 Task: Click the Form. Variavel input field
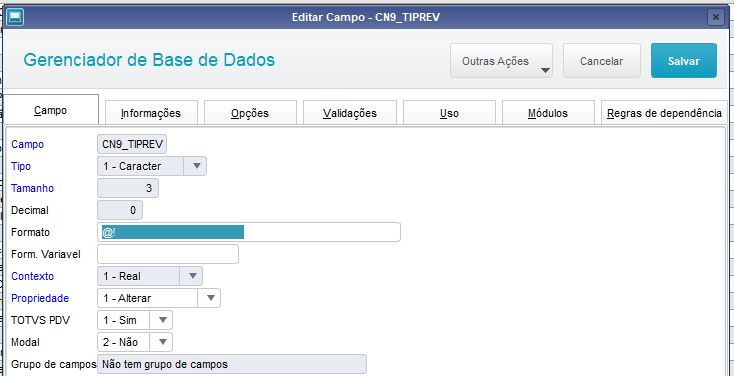point(168,254)
